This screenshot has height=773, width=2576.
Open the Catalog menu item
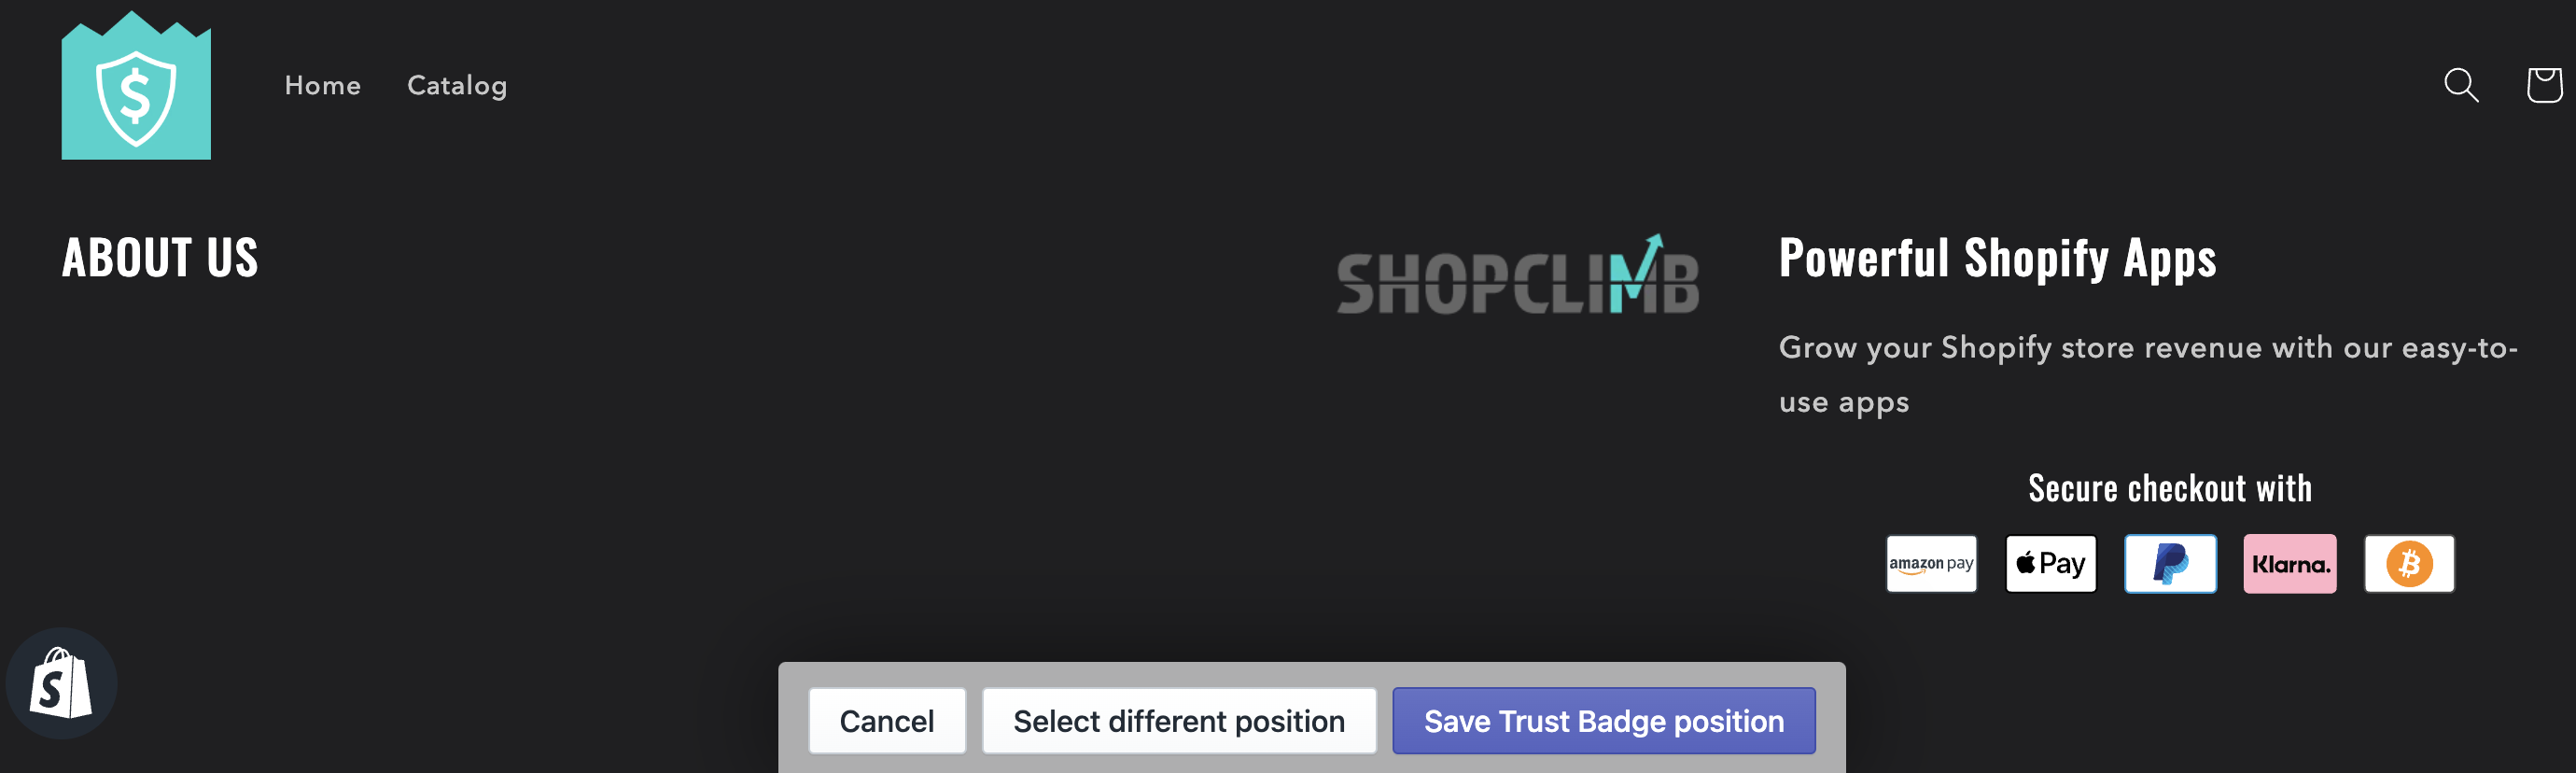click(457, 86)
